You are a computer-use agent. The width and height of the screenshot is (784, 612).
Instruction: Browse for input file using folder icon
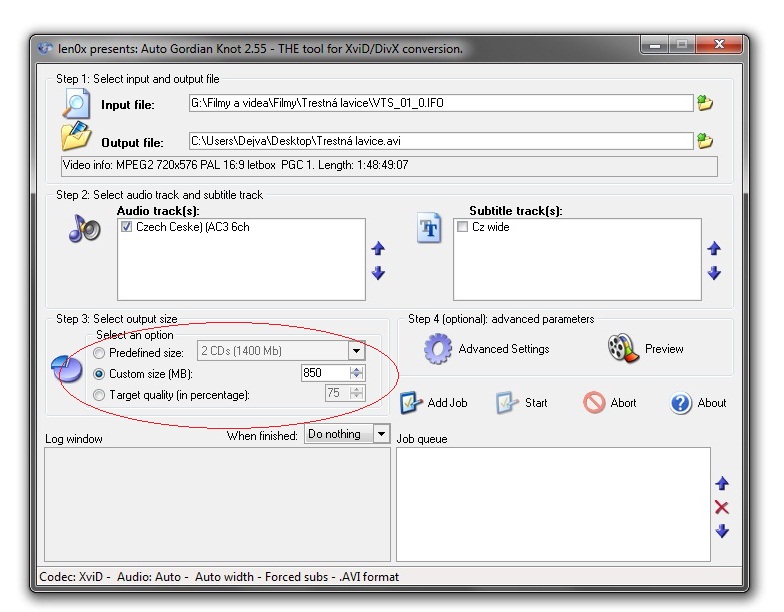coord(704,103)
